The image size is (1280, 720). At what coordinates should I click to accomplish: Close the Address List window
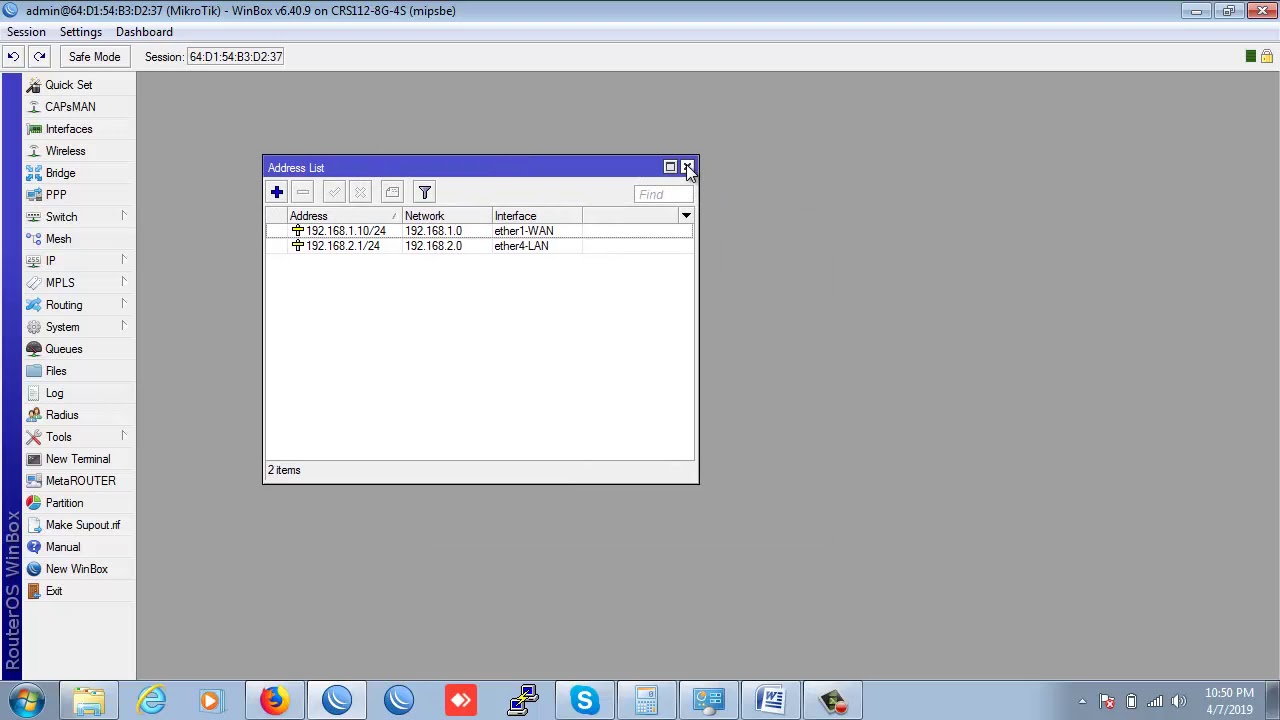pos(687,167)
